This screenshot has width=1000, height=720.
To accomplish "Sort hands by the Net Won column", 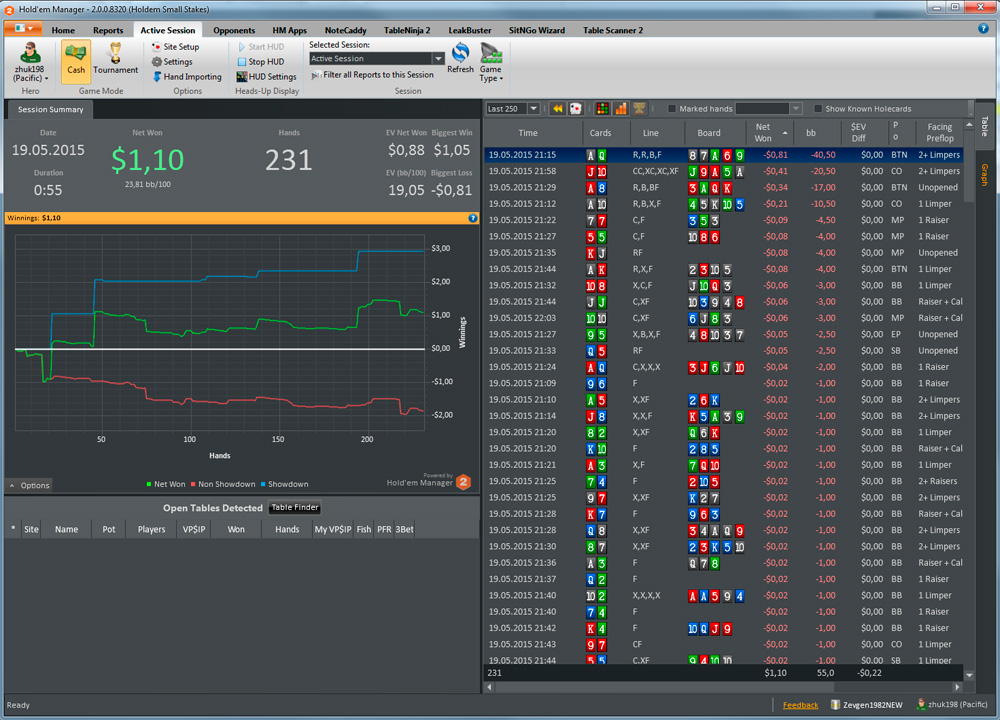I will [768, 133].
